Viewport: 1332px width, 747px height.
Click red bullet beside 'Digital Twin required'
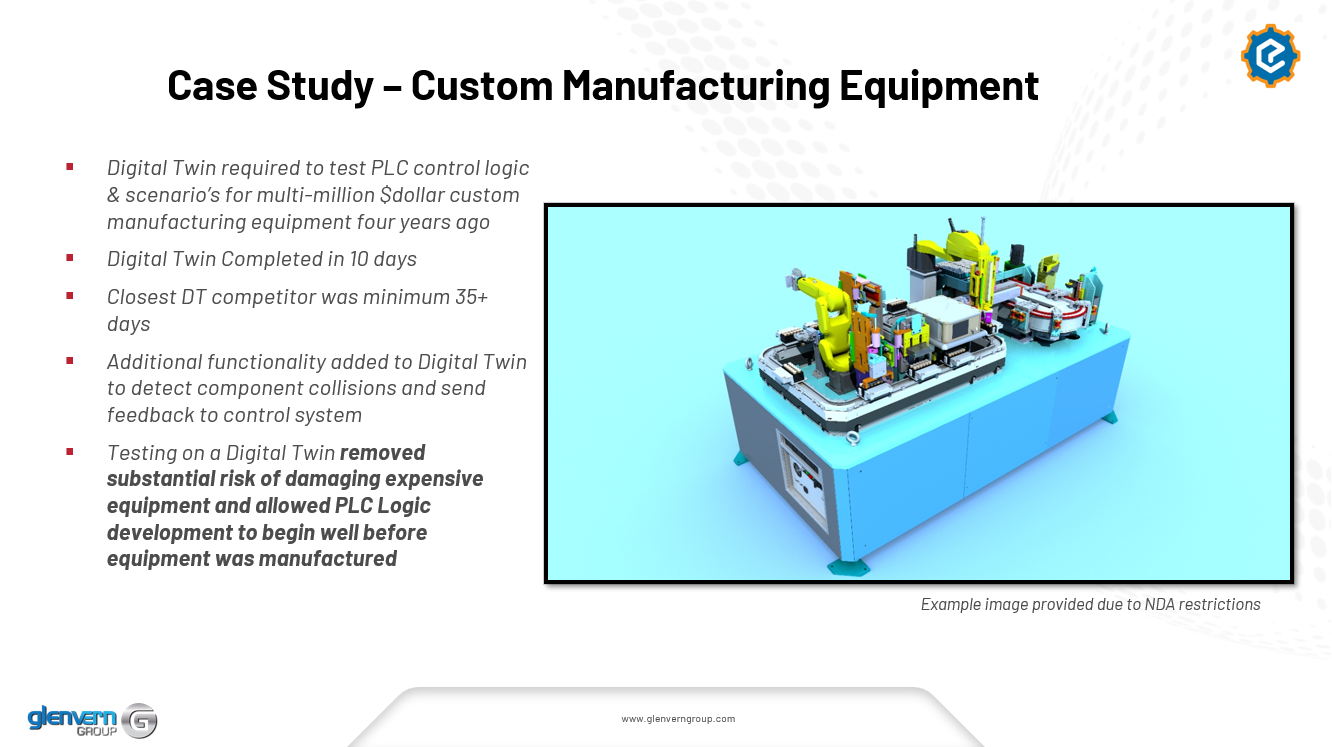click(70, 167)
